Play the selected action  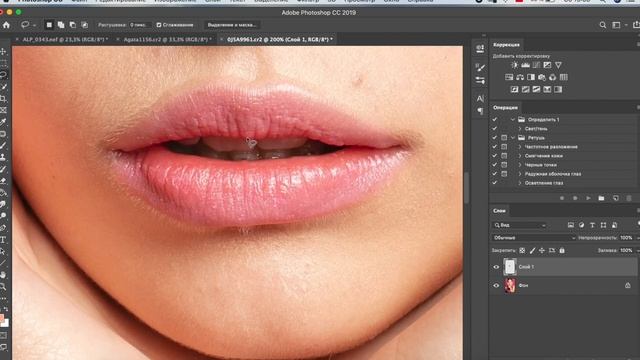click(x=588, y=198)
